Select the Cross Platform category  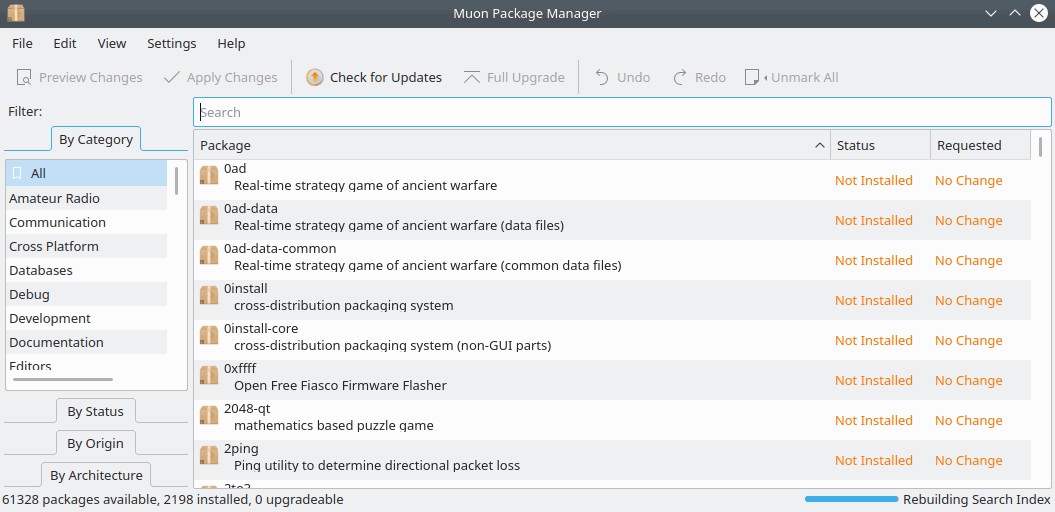86,246
